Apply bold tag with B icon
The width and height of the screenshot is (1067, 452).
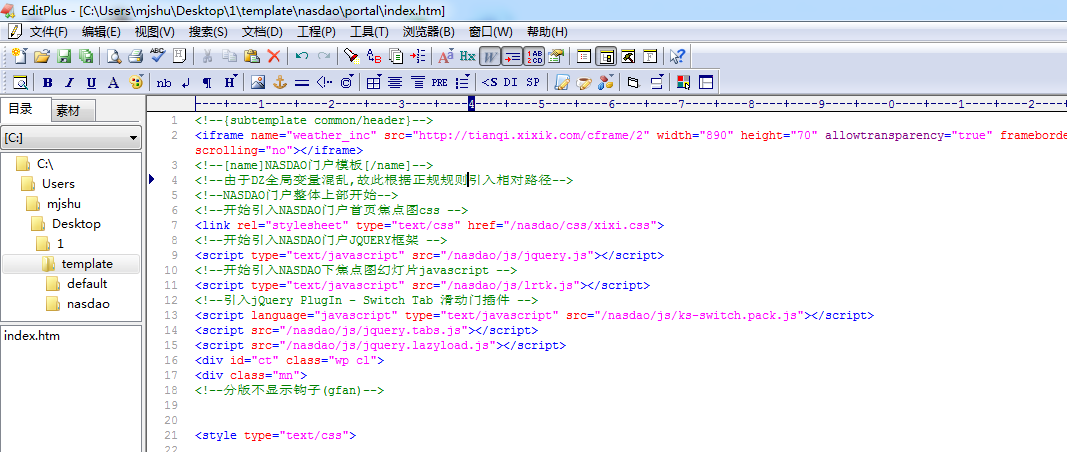(48, 82)
